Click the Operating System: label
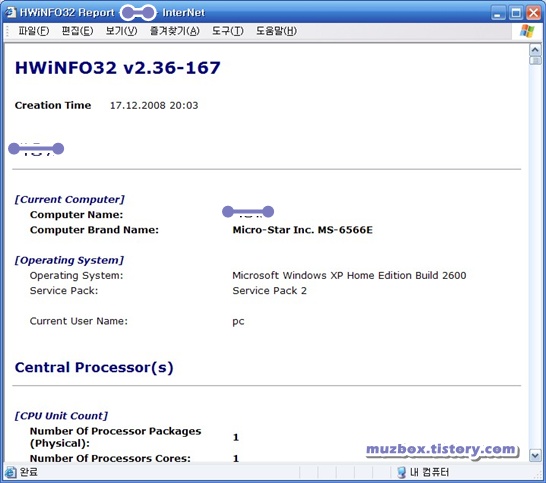This screenshot has height=483, width=546. [x=77, y=275]
